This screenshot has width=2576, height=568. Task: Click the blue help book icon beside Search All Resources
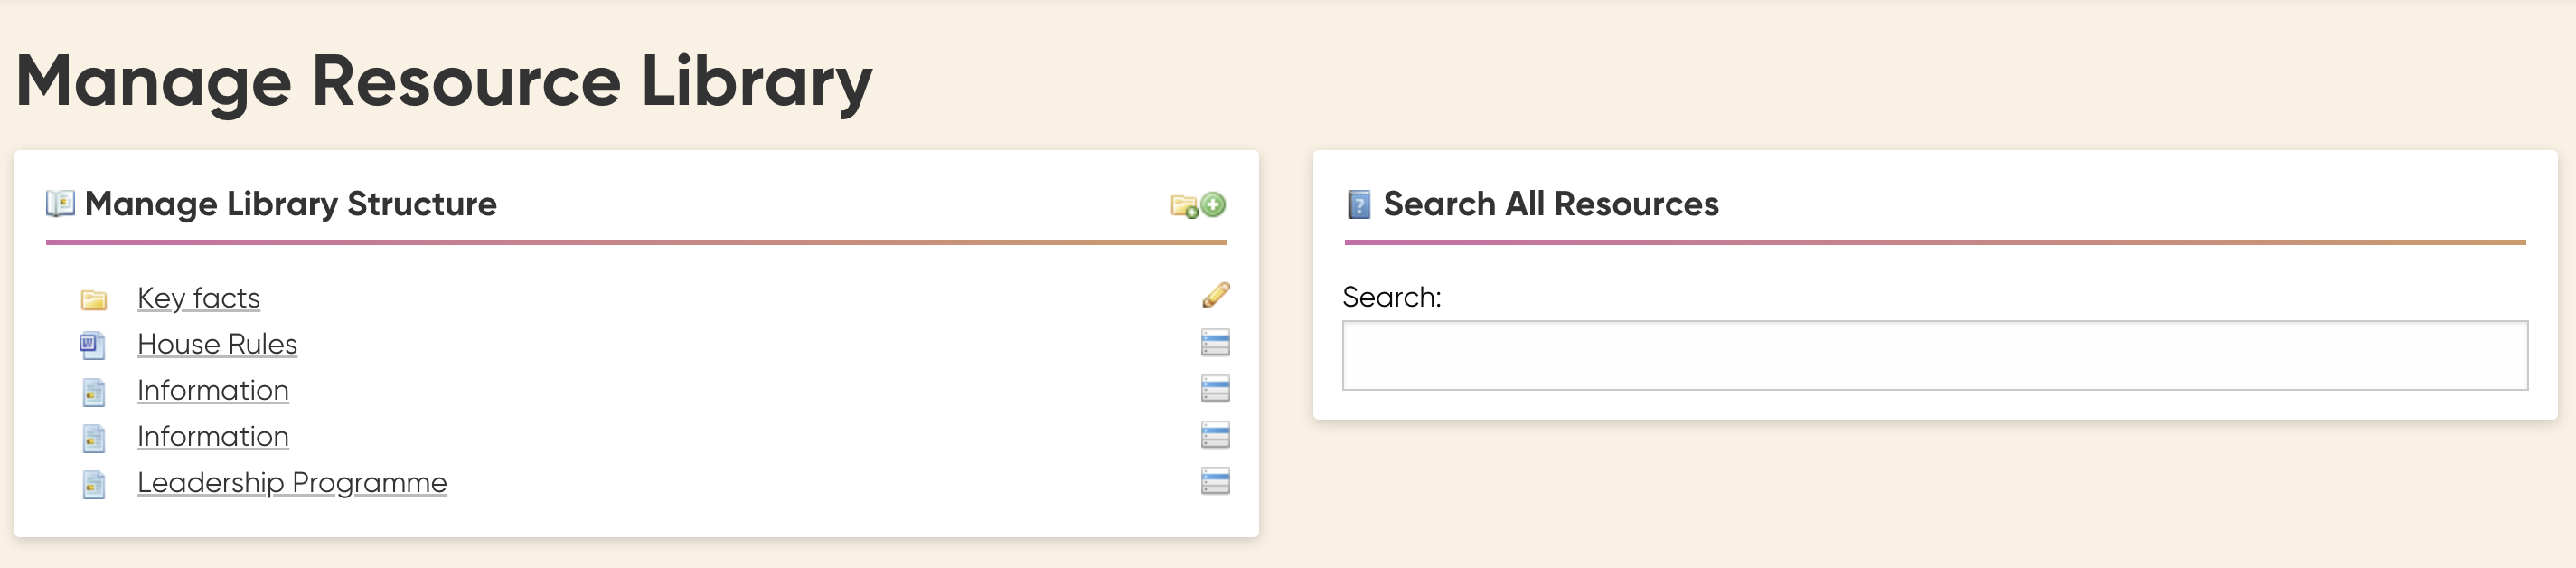click(1359, 204)
